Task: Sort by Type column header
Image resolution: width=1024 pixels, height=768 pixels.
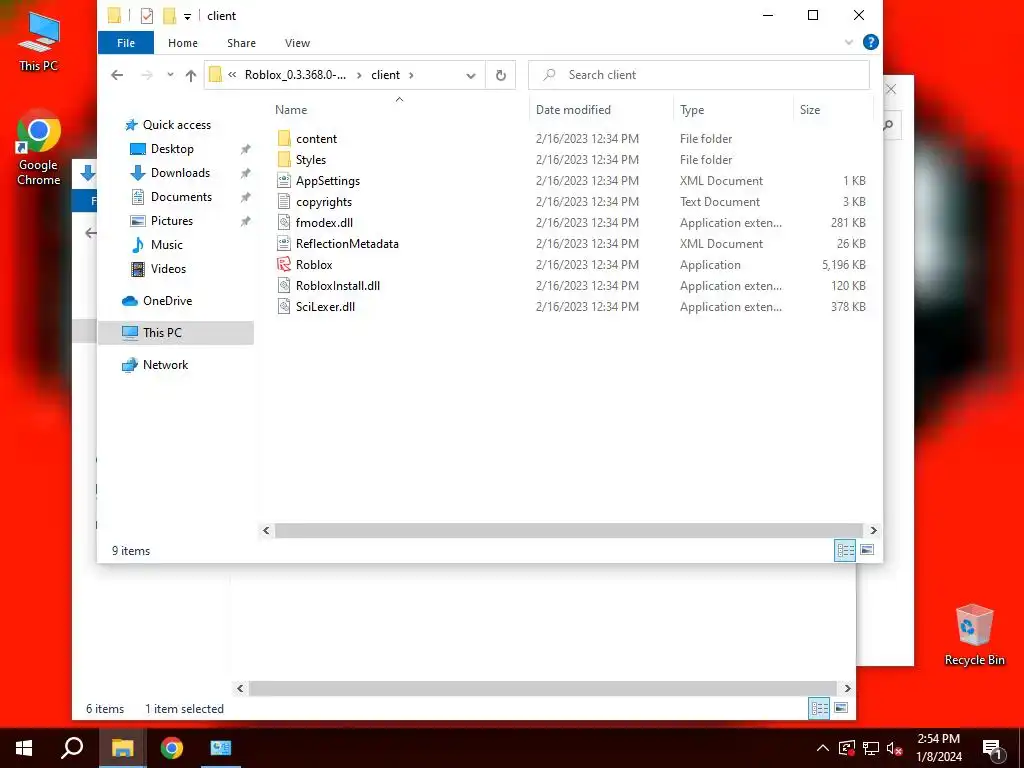Action: 733,110
